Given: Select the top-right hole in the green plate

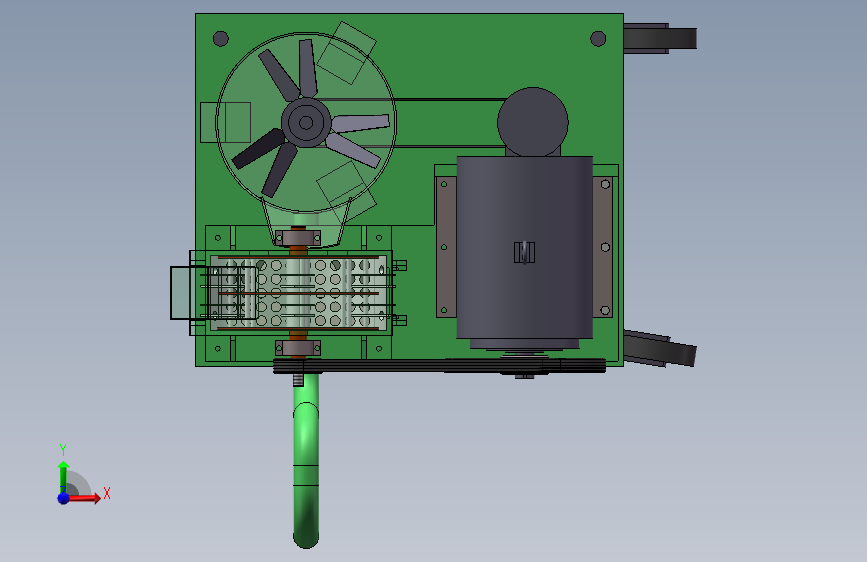Looking at the screenshot, I should 598,39.
